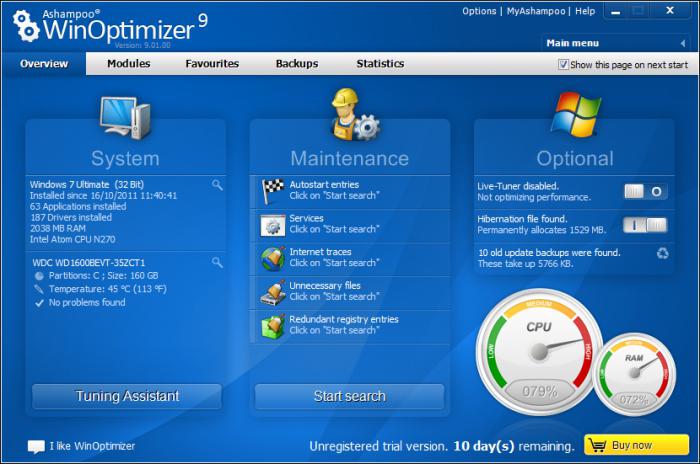Click the checkered flag Autostart entries icon
The height and width of the screenshot is (464, 700).
point(273,191)
